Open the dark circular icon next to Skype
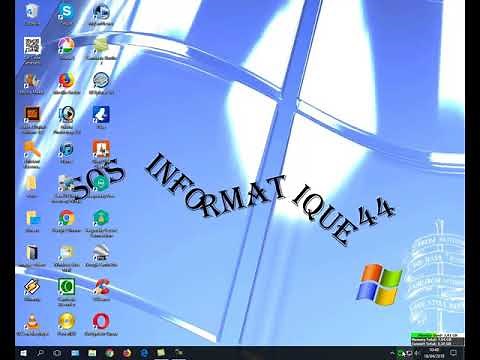 pyautogui.click(x=101, y=12)
